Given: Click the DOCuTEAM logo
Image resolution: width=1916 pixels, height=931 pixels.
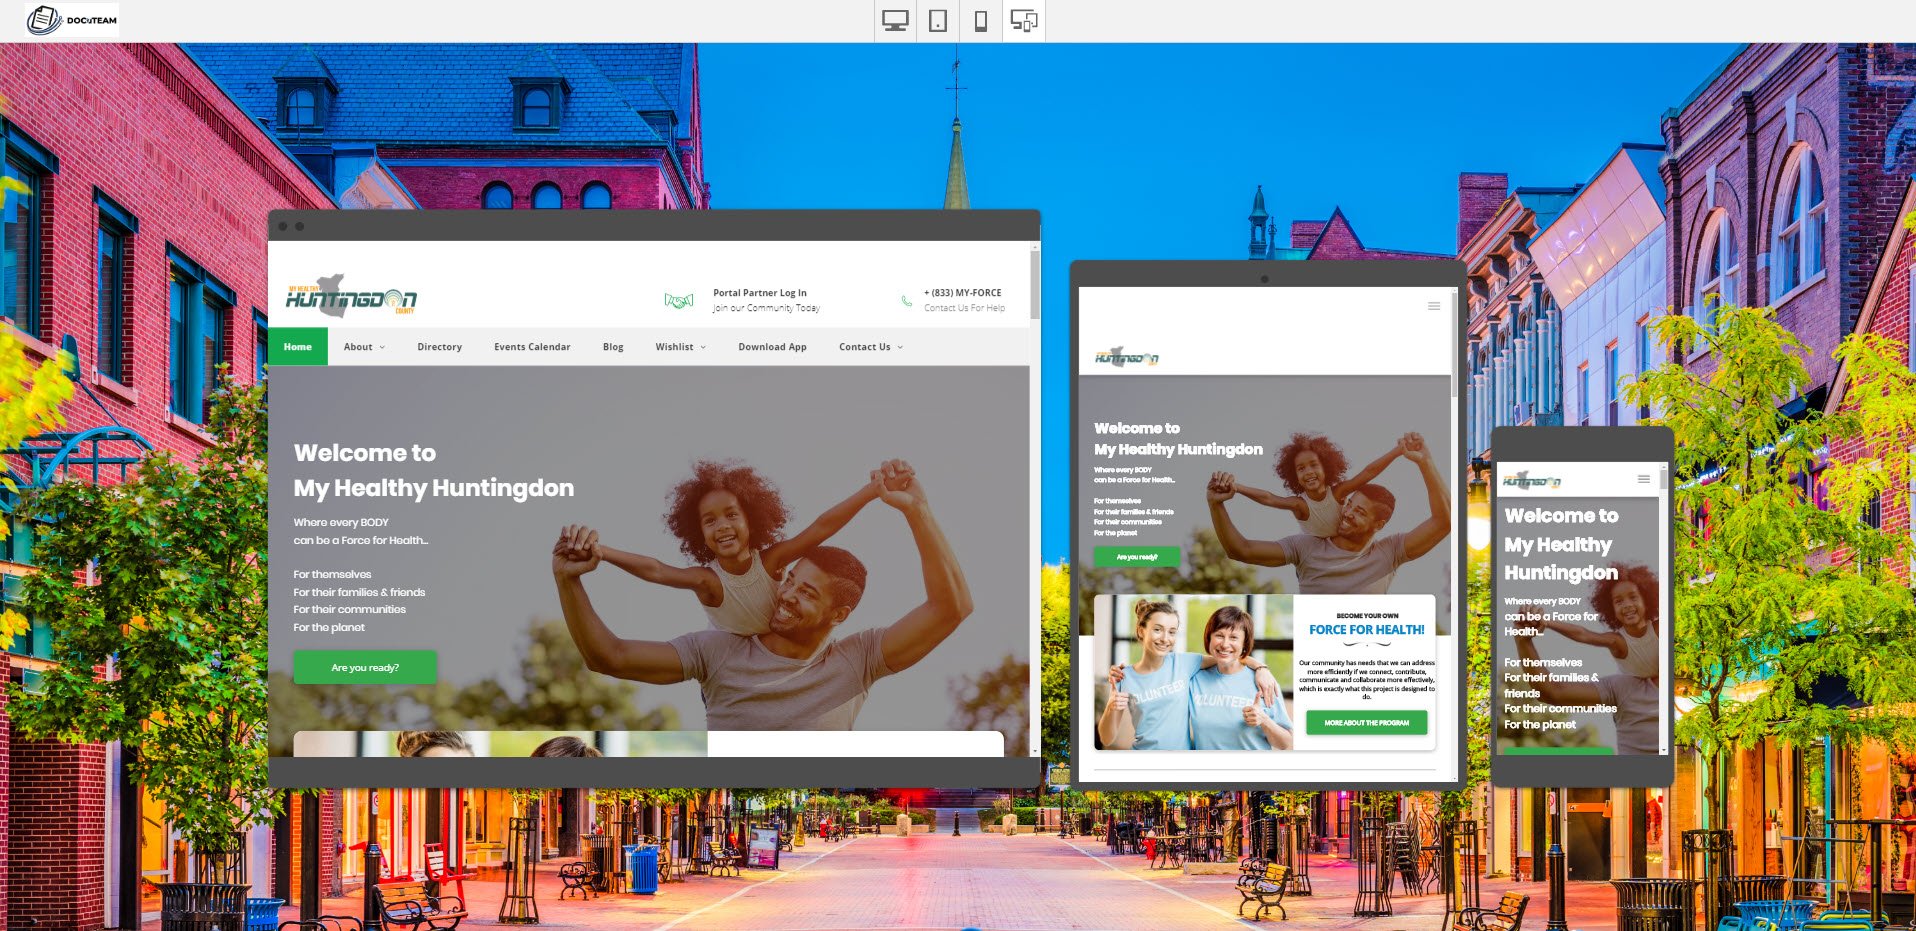Looking at the screenshot, I should click(x=70, y=19).
